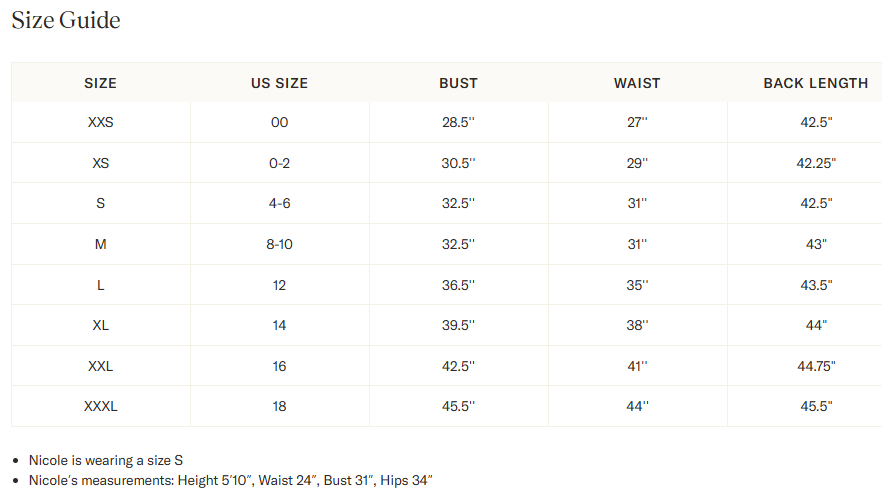Image resolution: width=882 pixels, height=502 pixels.
Task: Select the WAIST column header
Action: tap(637, 83)
